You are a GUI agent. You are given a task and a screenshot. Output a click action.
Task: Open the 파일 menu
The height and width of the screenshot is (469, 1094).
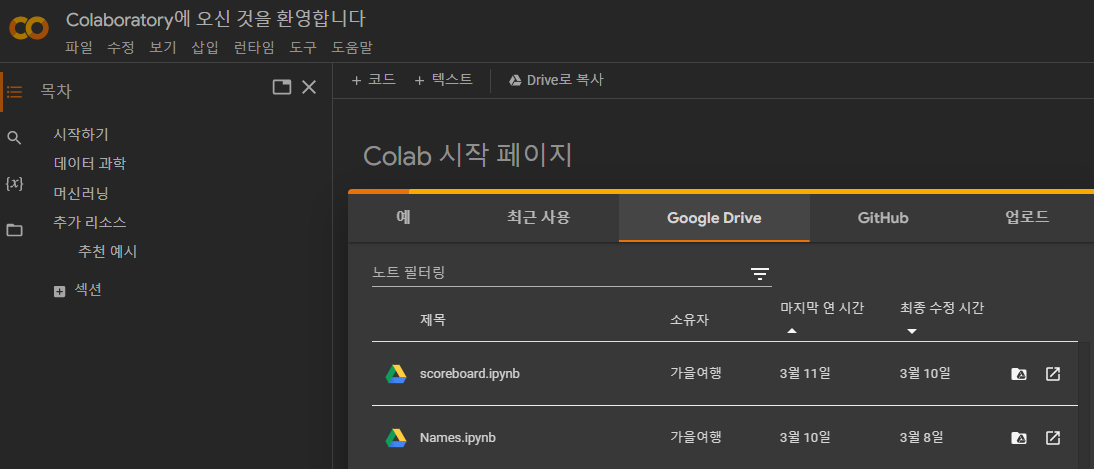79,47
